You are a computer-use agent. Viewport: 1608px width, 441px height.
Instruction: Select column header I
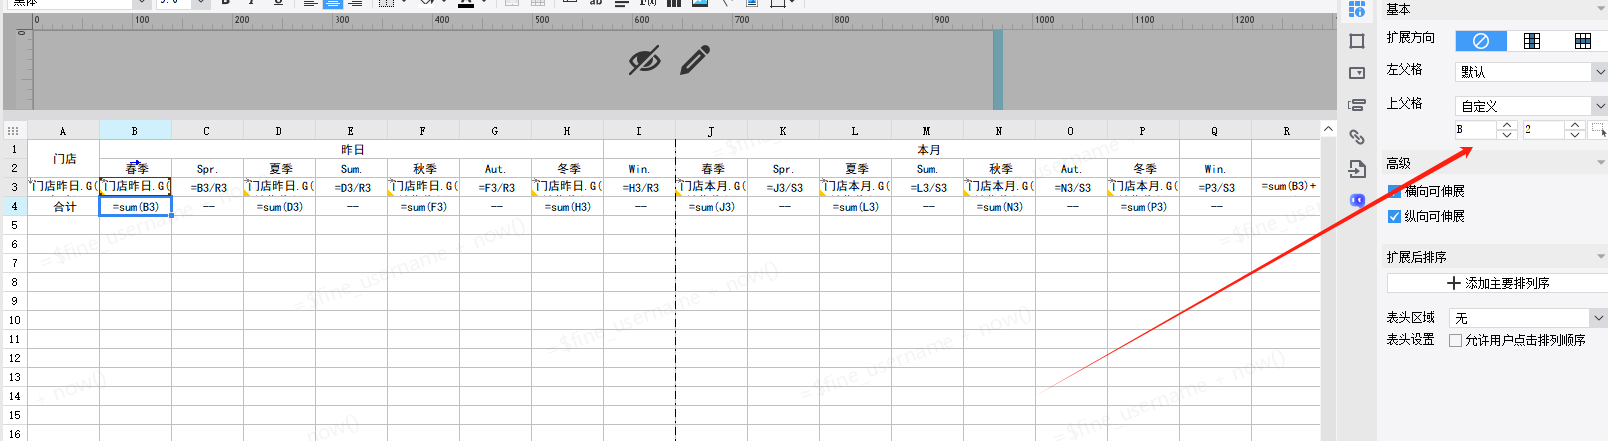pos(639,130)
